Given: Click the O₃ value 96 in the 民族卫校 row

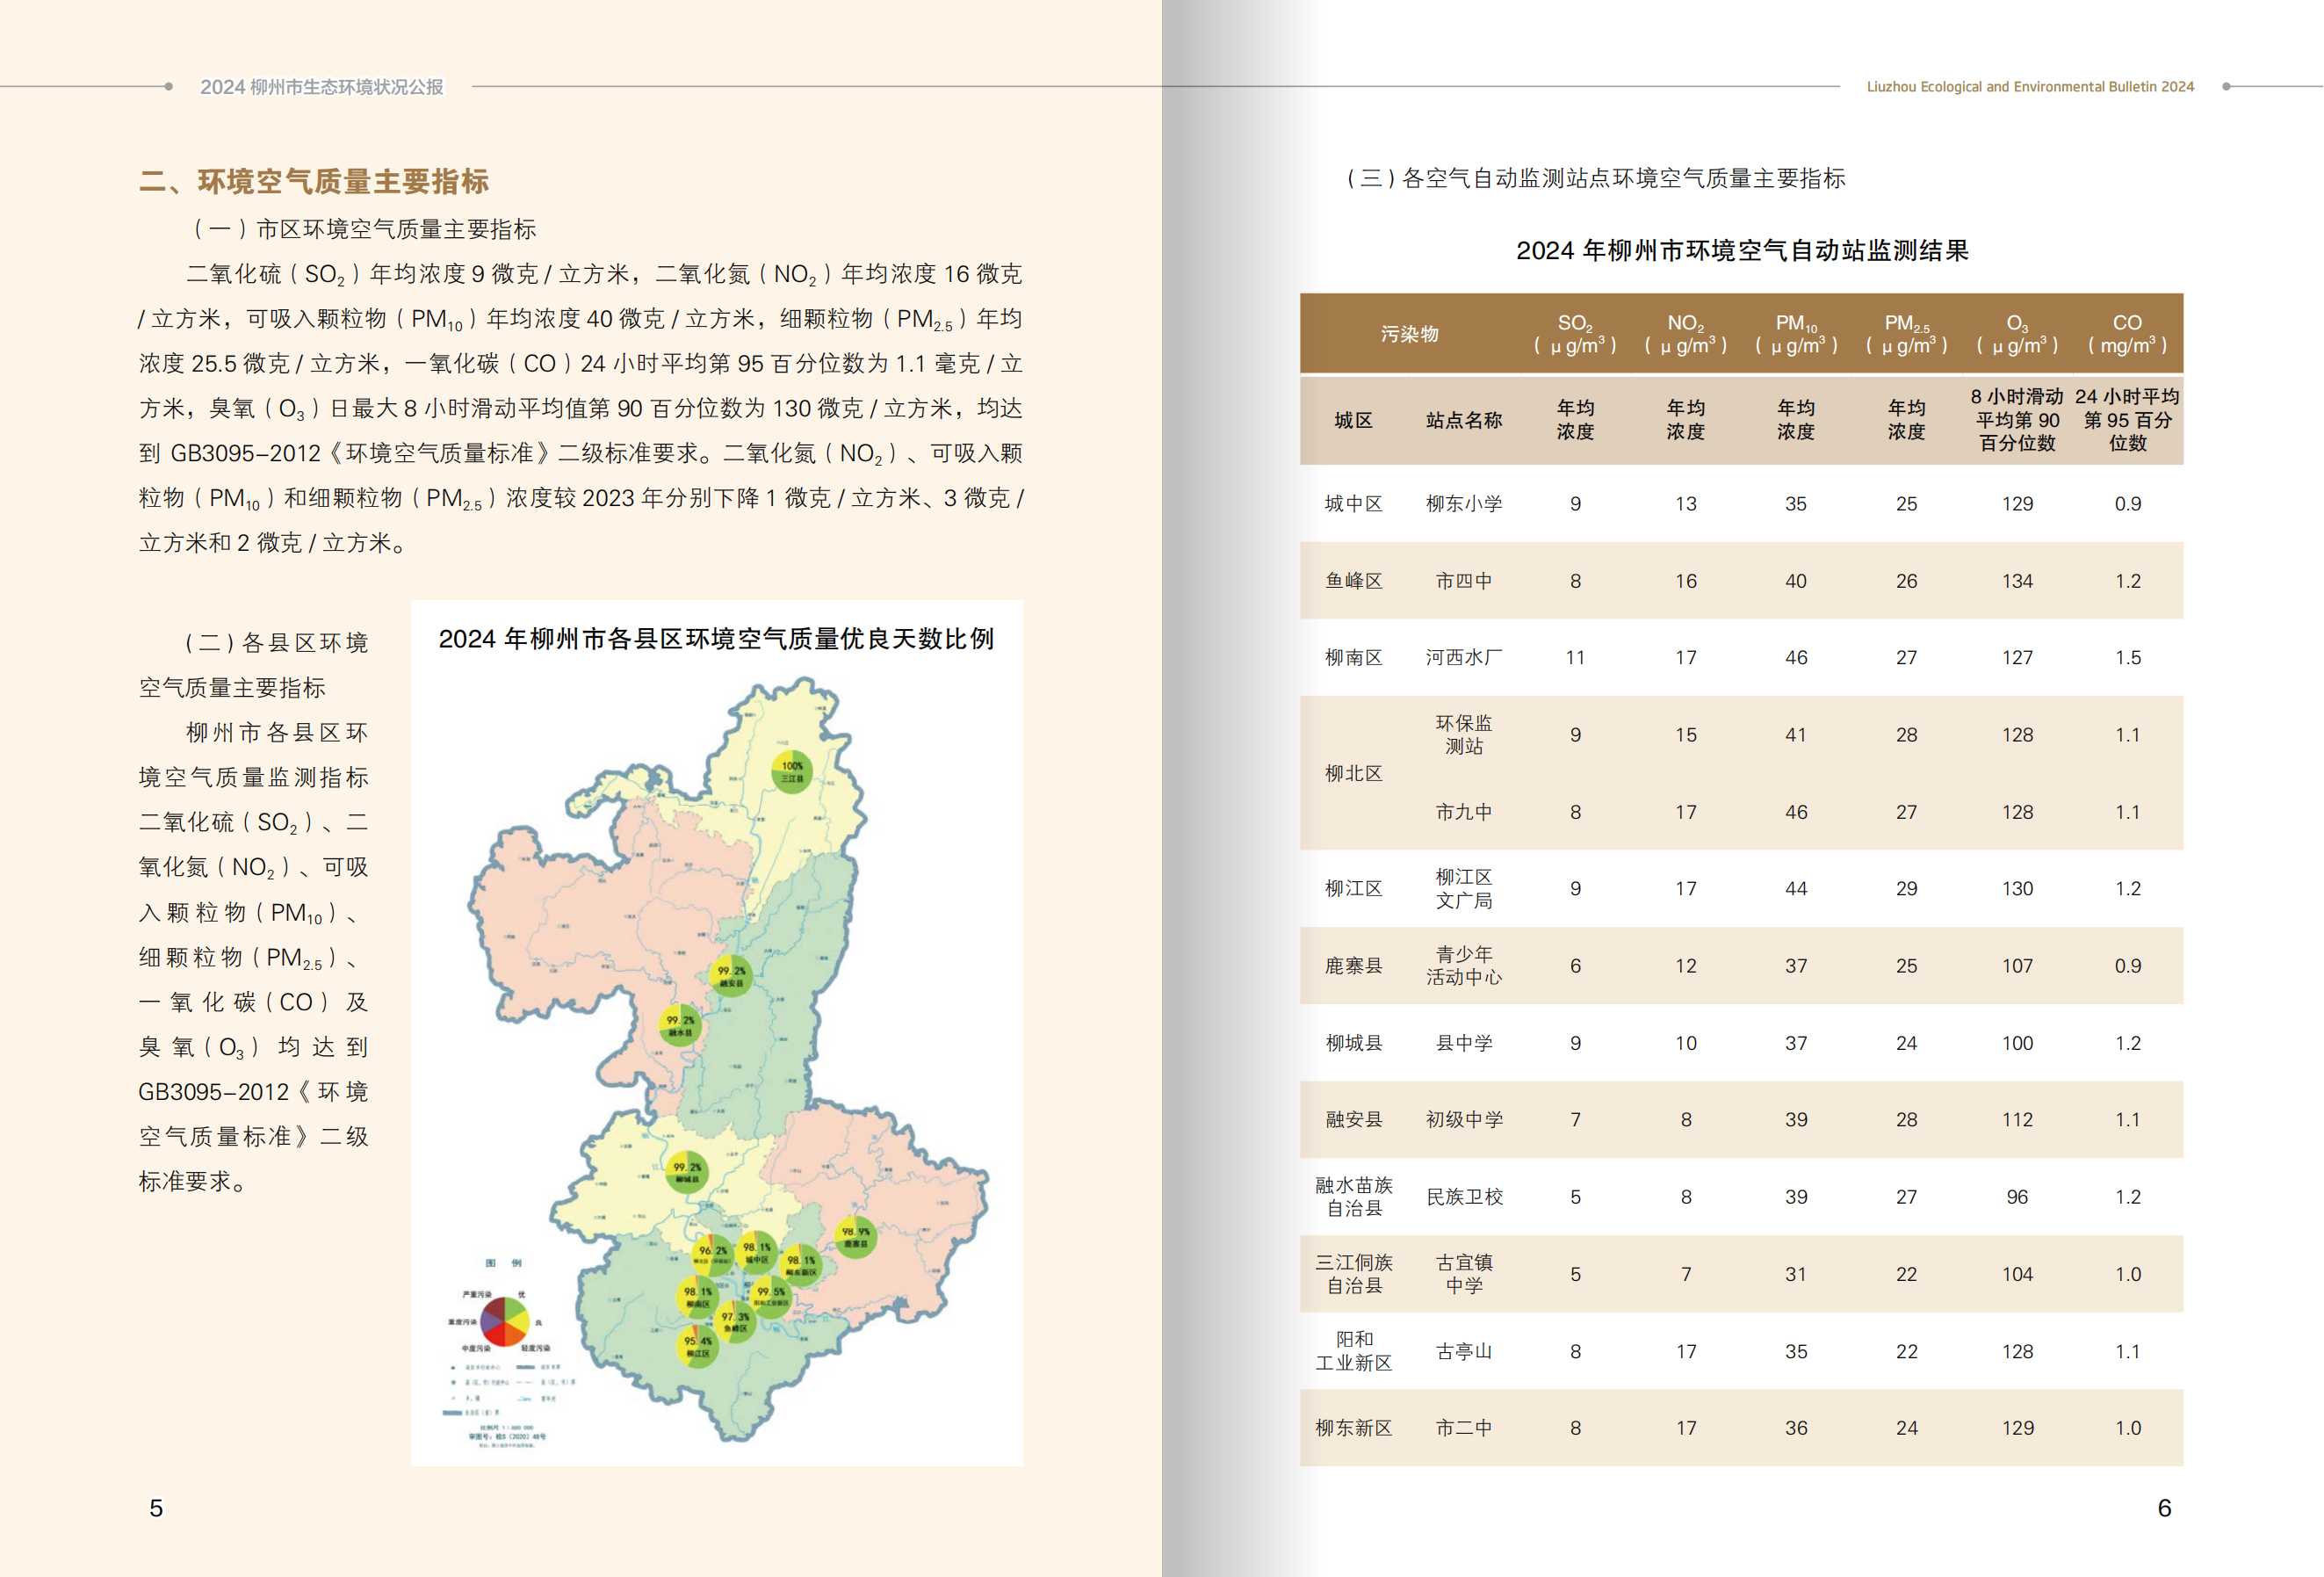Looking at the screenshot, I should coord(2017,1197).
